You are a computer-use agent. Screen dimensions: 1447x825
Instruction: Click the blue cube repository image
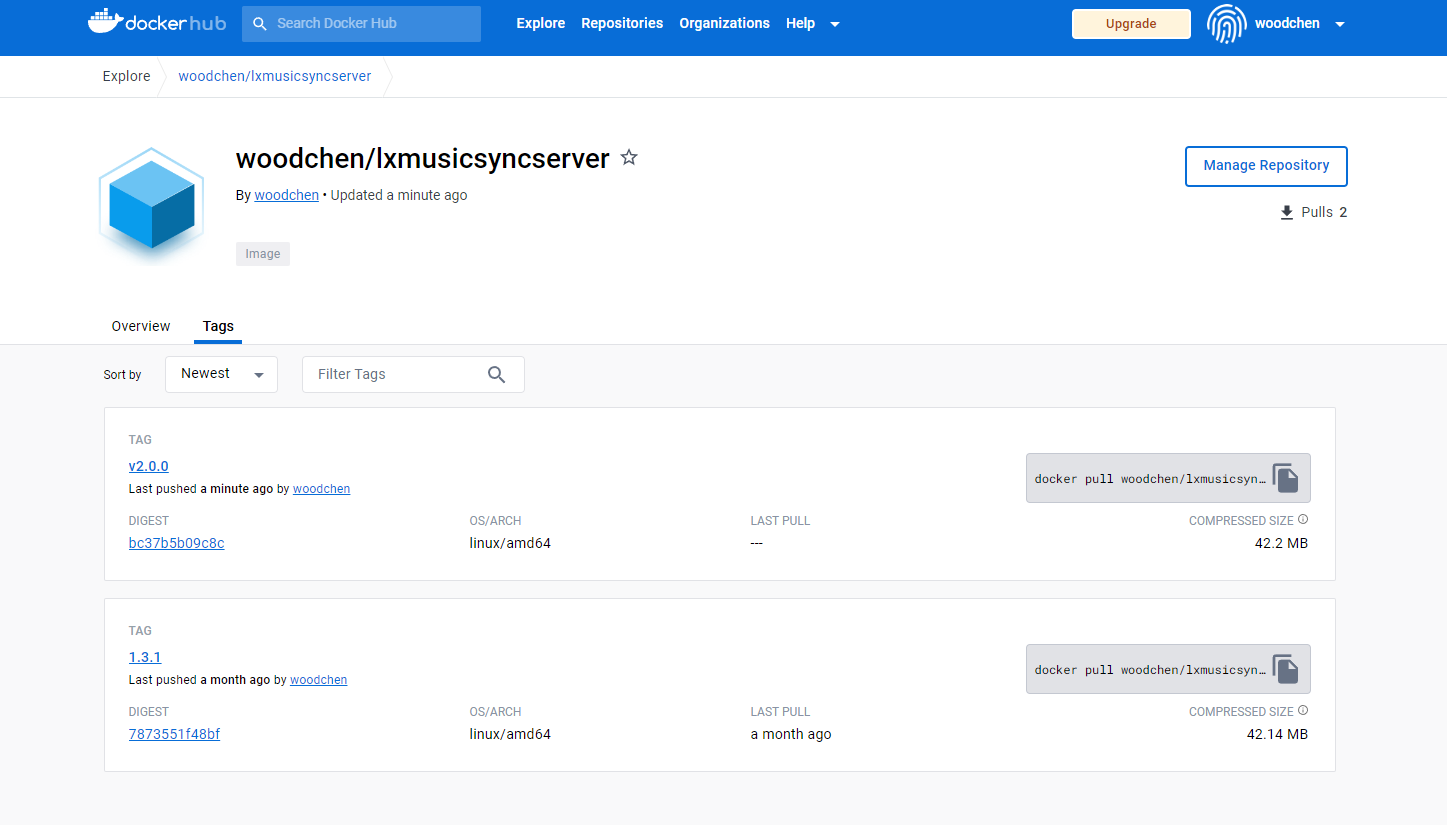pos(151,205)
